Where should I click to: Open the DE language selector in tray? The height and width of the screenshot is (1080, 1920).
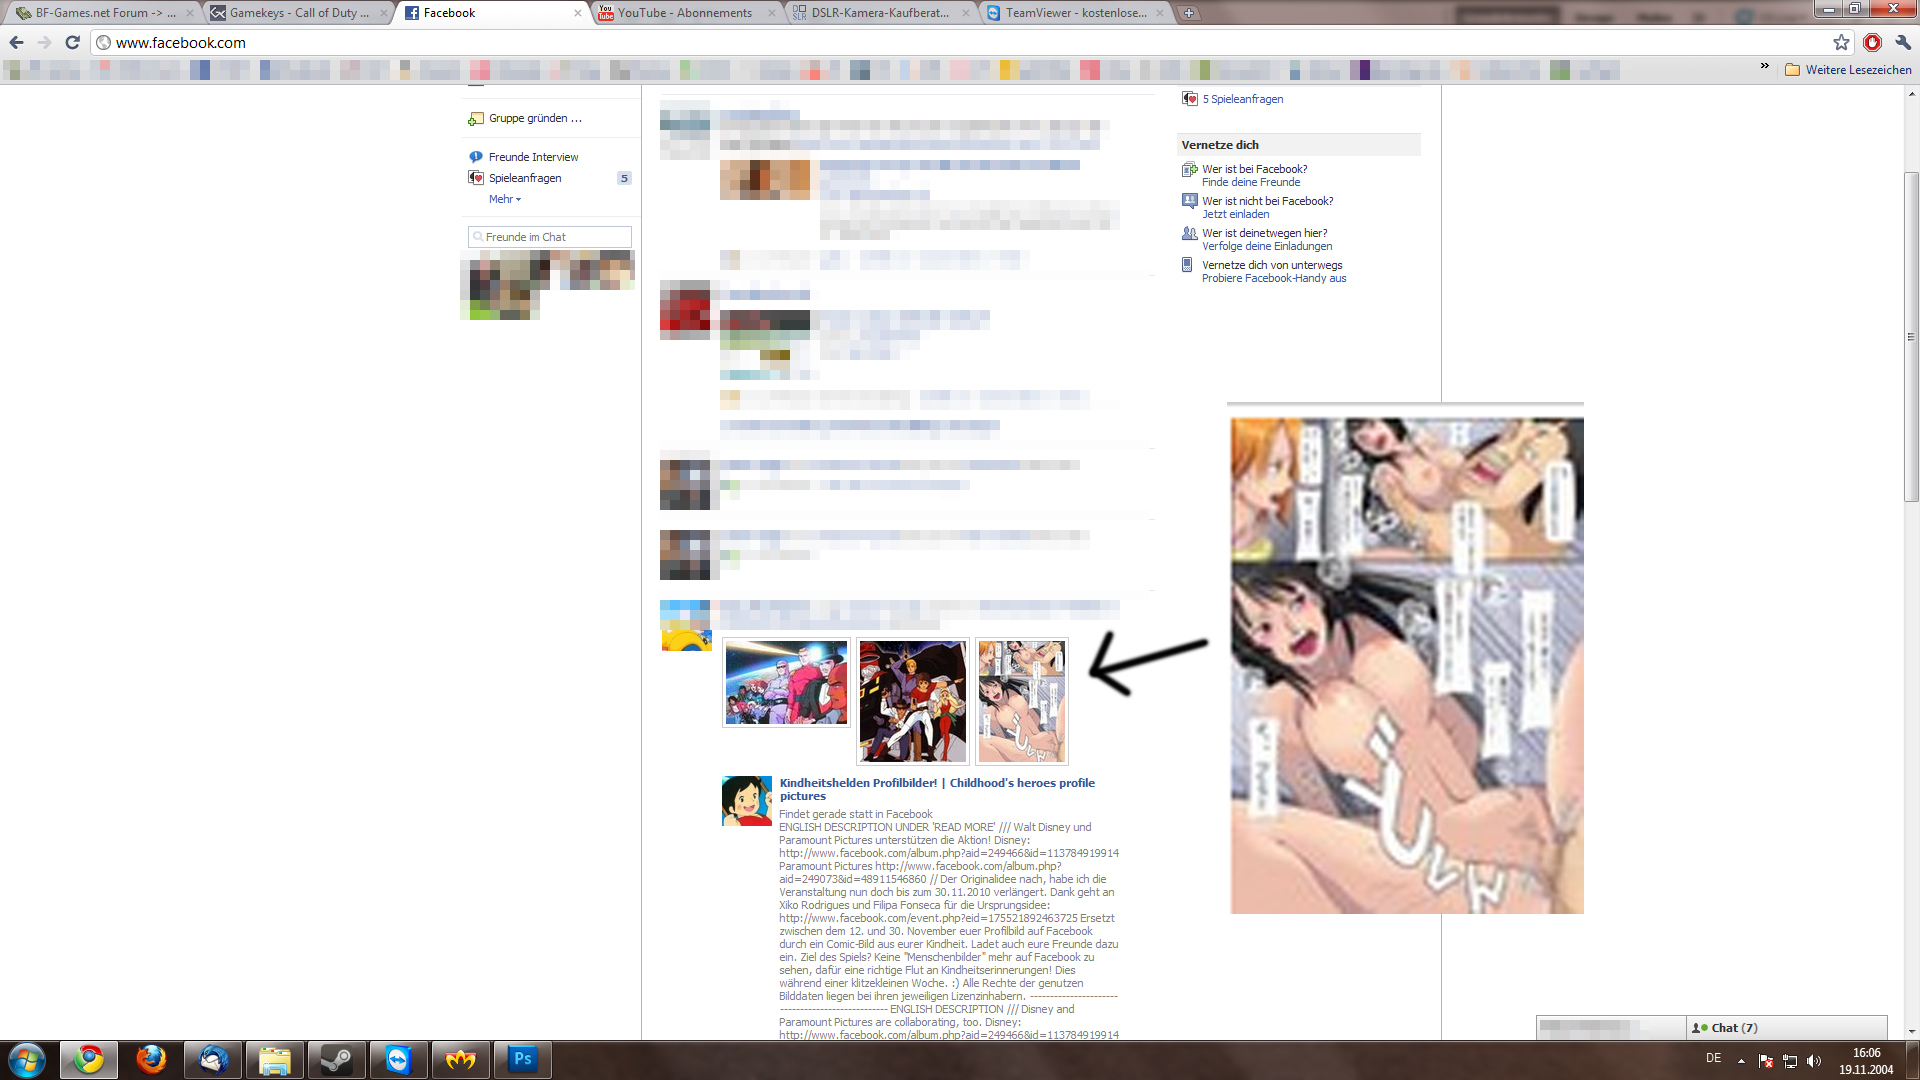1713,1058
